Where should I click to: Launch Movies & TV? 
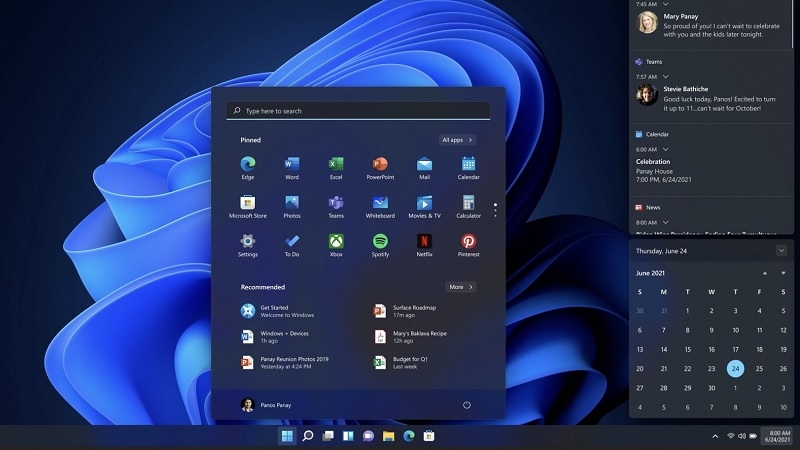tap(424, 207)
